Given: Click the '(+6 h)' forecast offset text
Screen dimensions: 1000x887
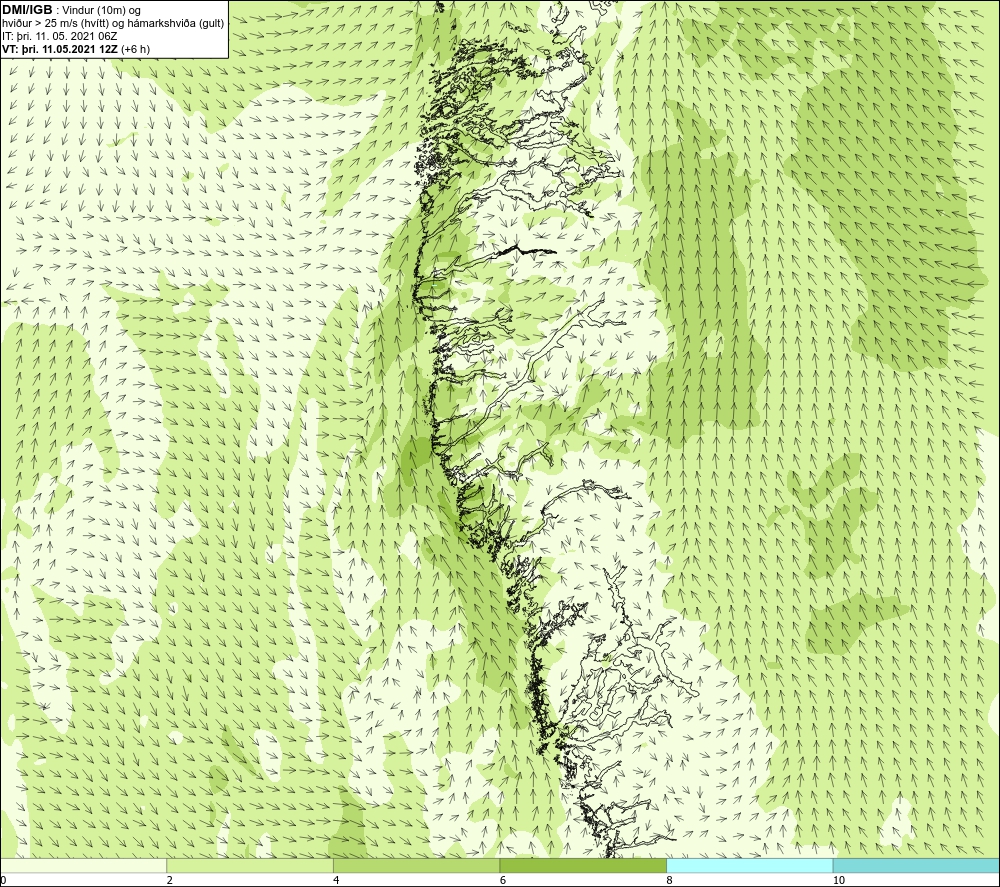Looking at the screenshot, I should click(135, 49).
